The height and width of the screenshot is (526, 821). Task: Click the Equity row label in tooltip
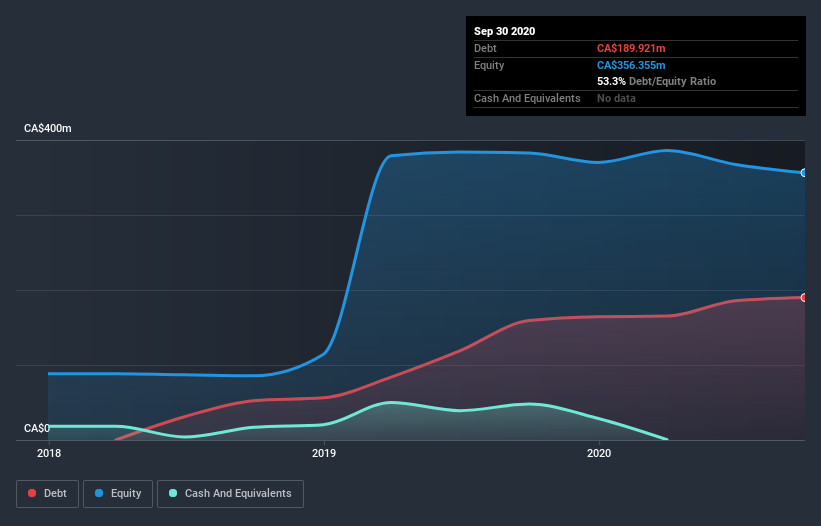(489, 65)
